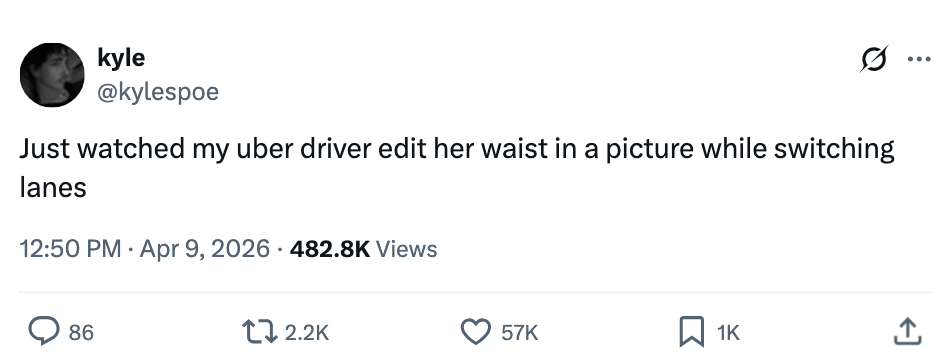Screen dimensions: 948x364
Task: Click the 2.2K reposts count
Action: (x=307, y=333)
